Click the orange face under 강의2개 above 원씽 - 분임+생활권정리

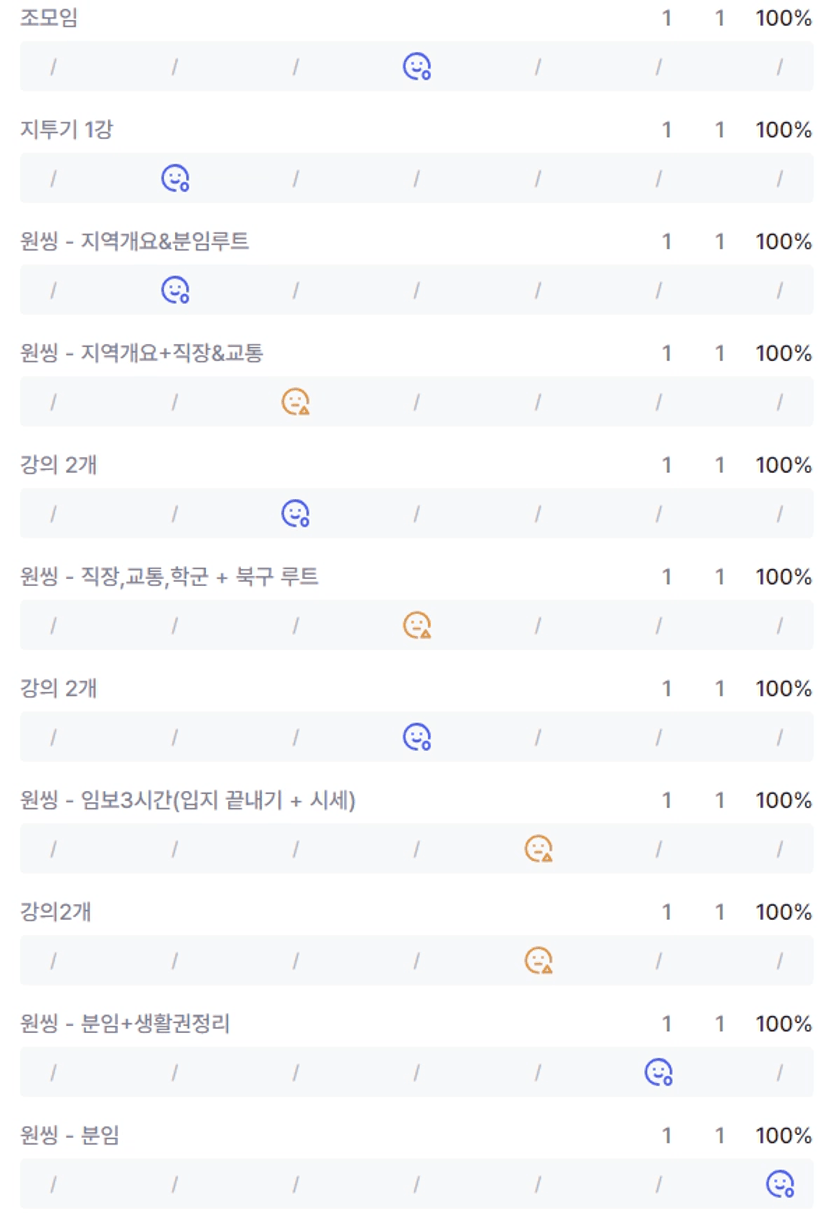tap(538, 961)
